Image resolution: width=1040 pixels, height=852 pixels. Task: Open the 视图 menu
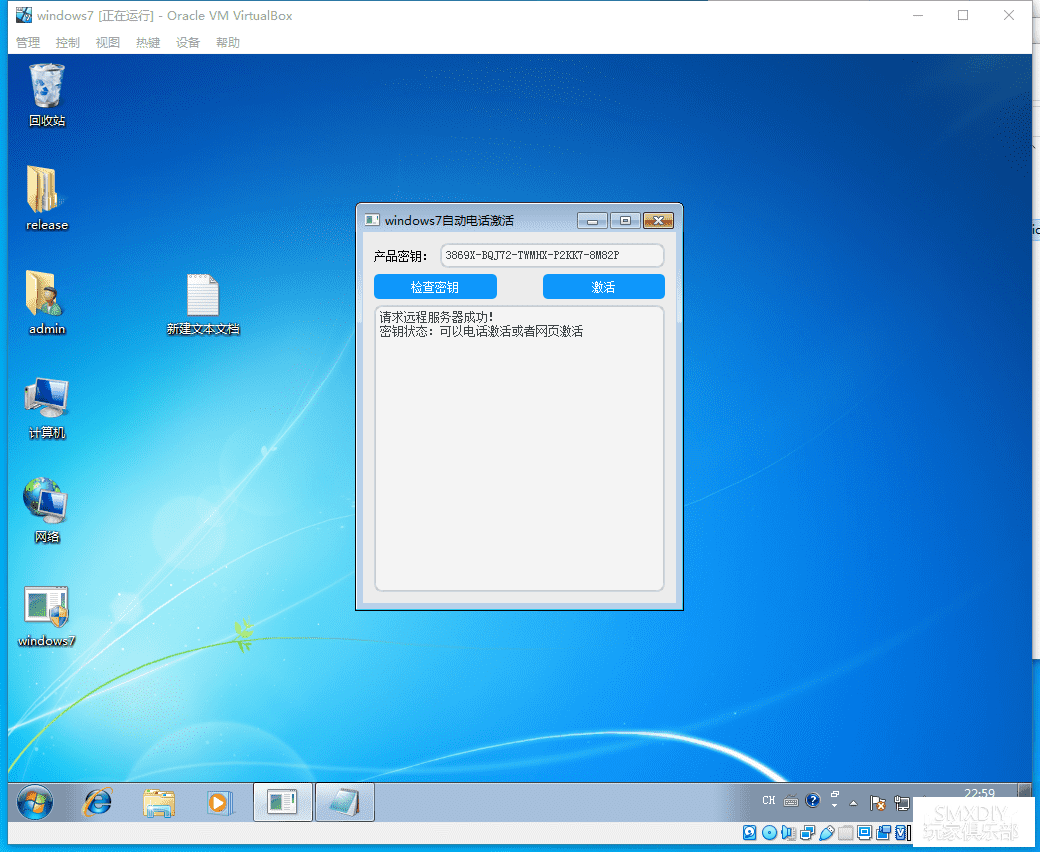[x=107, y=42]
